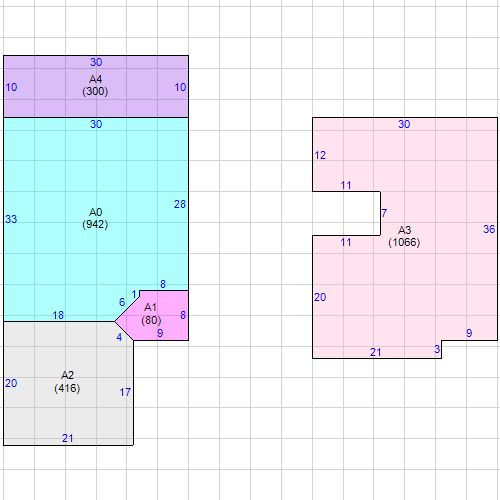The height and width of the screenshot is (500, 500).
Task: Click the 1 dimension label near A1
Action: pos(134,294)
